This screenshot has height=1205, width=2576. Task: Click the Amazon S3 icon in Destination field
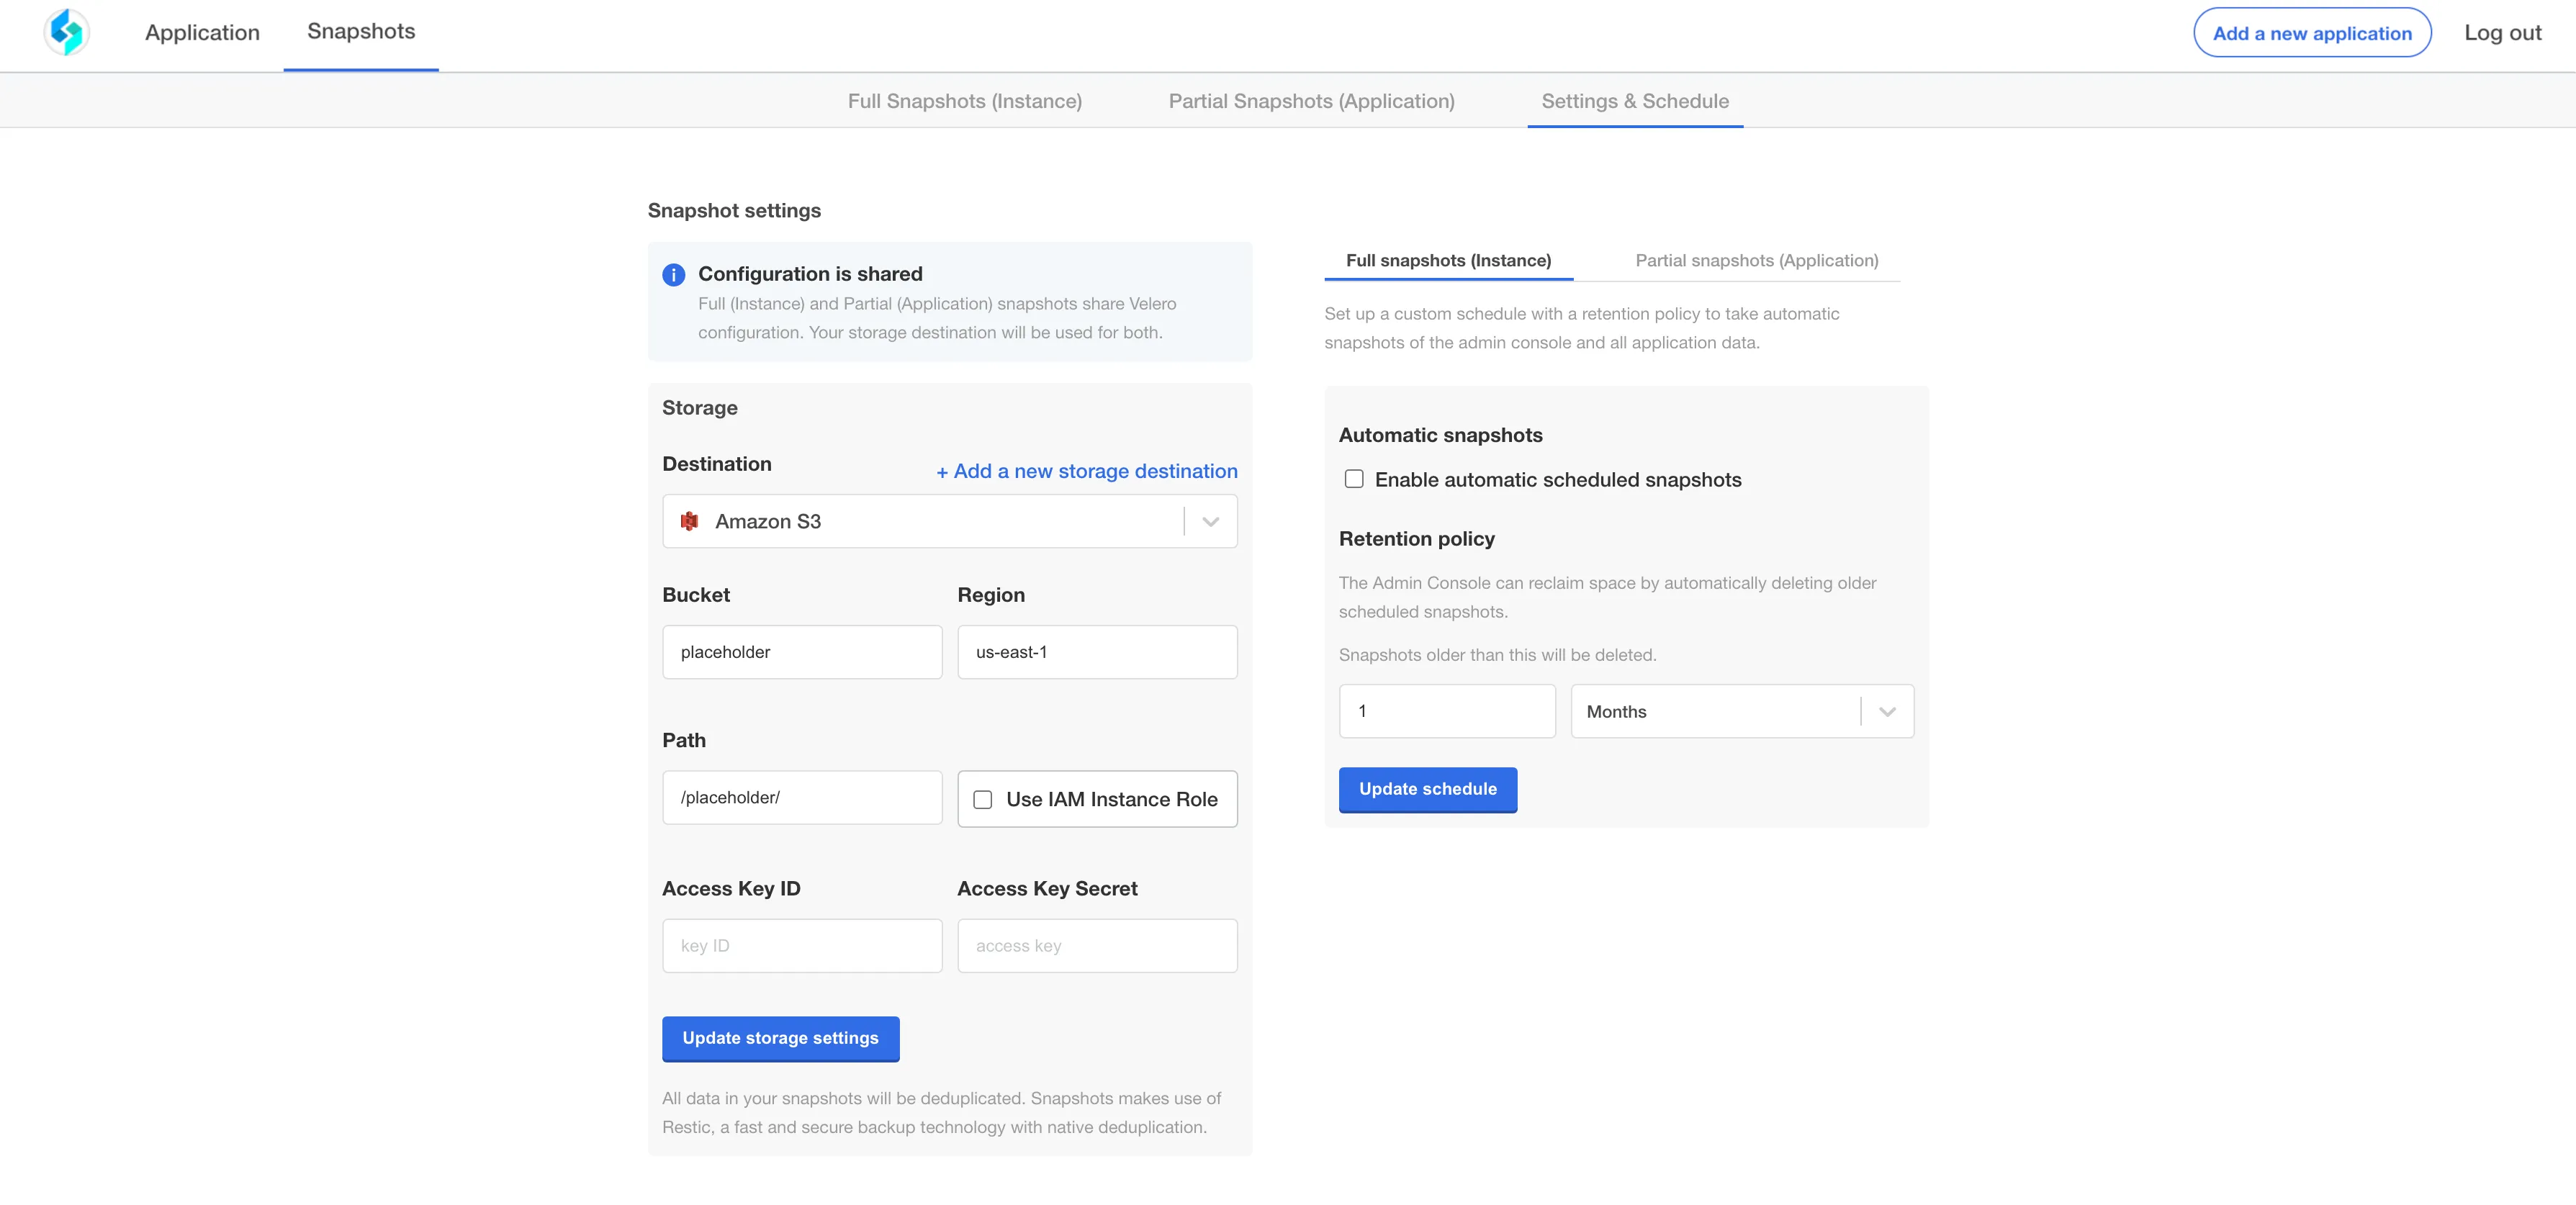click(689, 521)
